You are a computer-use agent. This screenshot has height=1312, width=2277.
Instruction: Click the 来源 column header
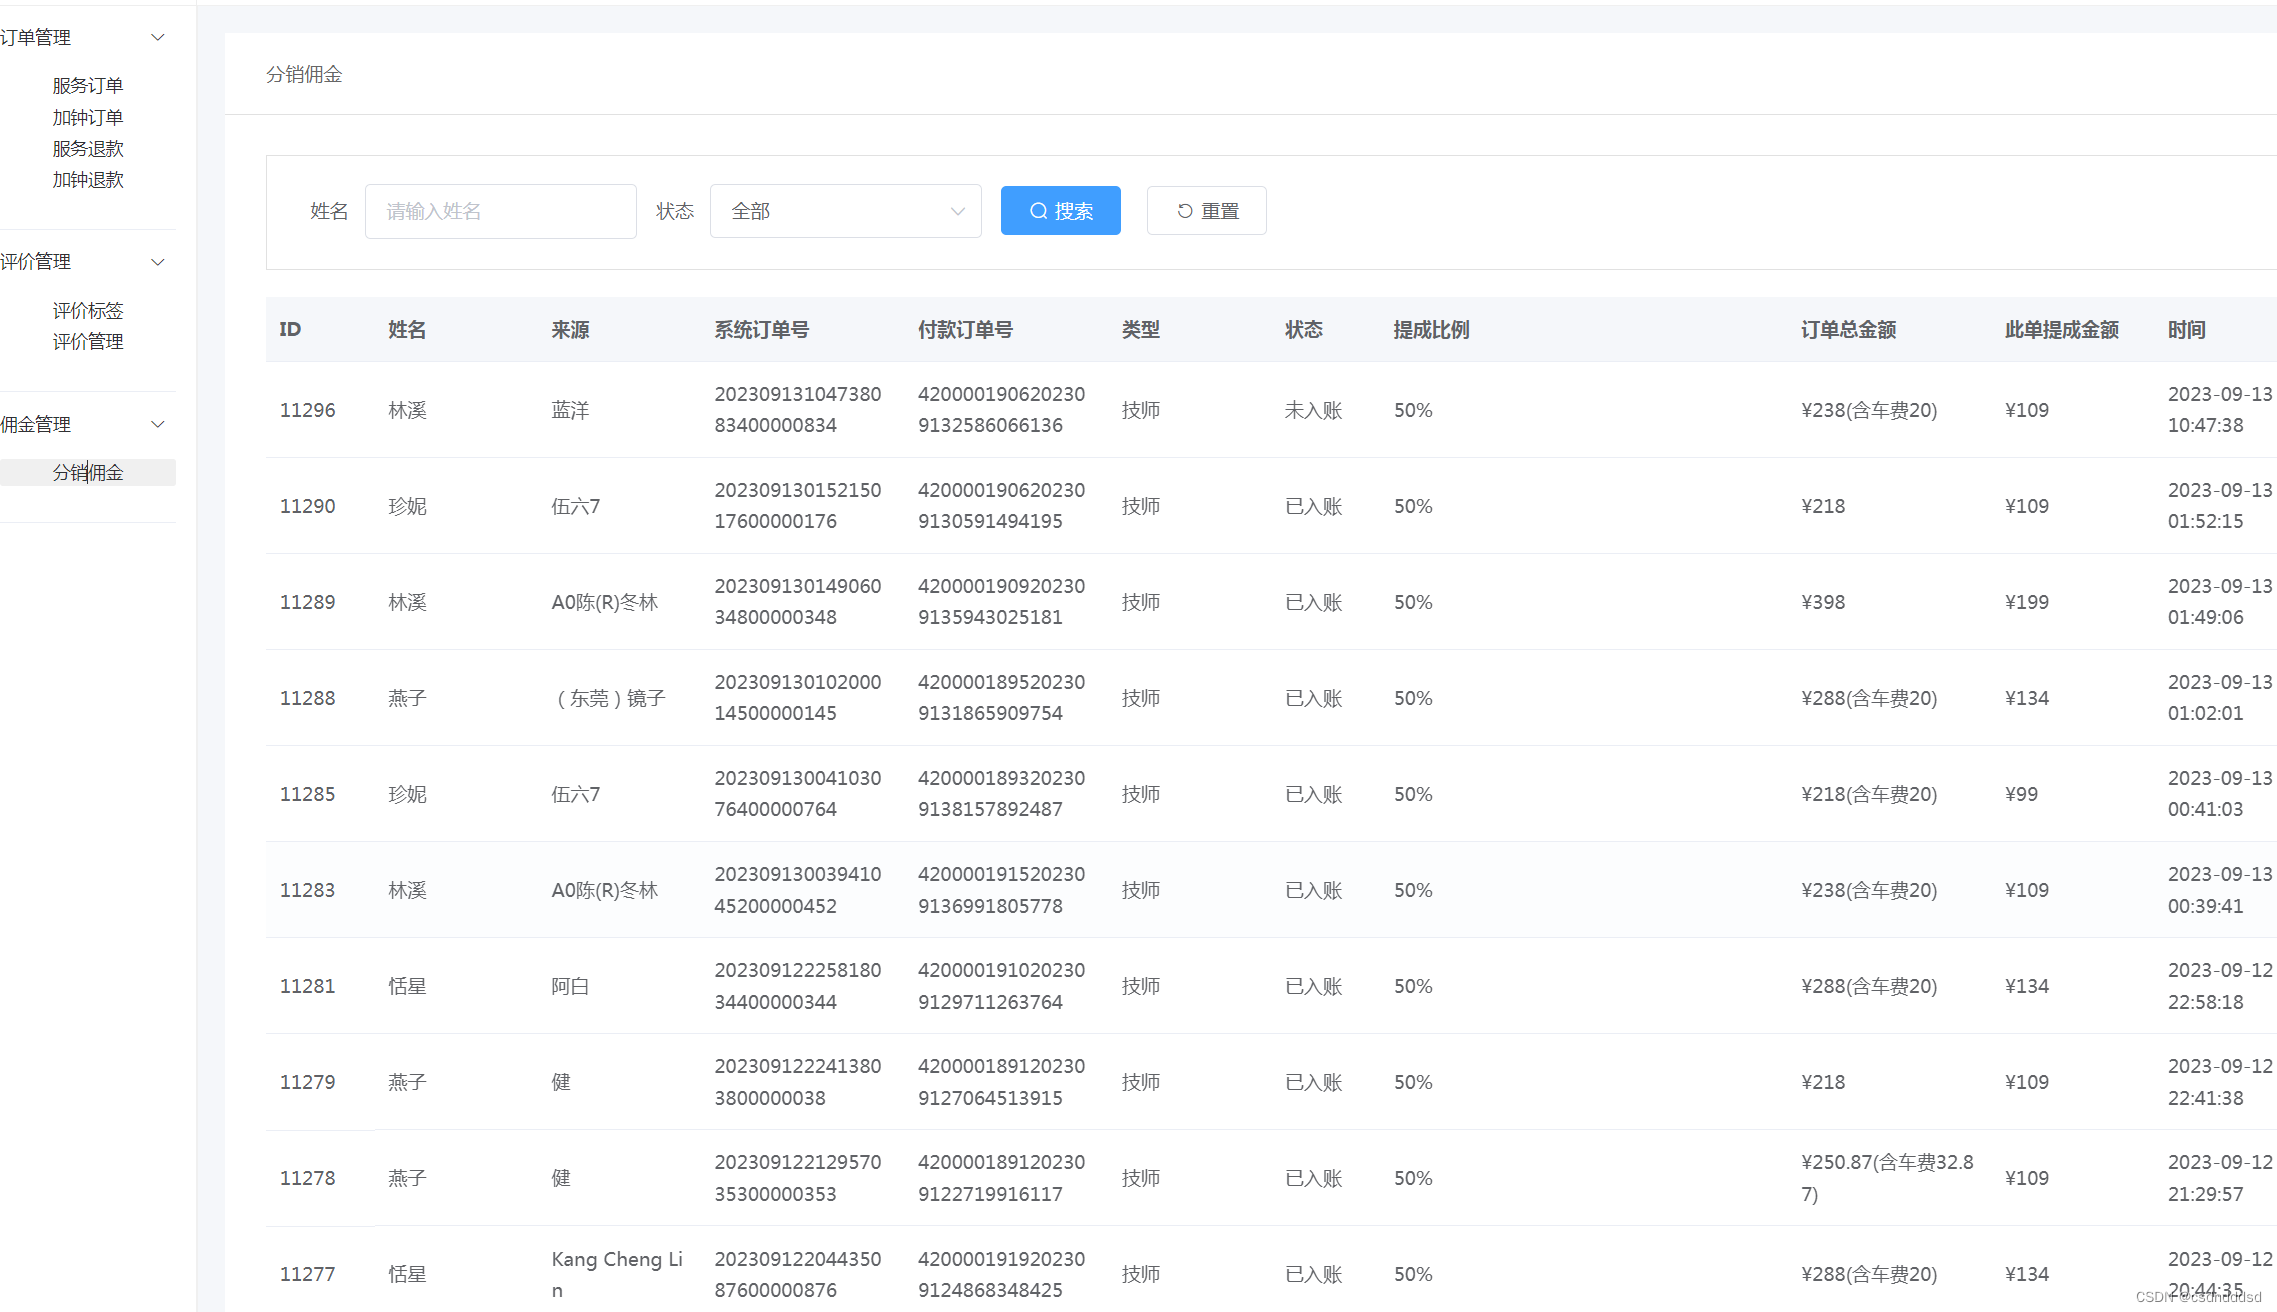coord(570,329)
